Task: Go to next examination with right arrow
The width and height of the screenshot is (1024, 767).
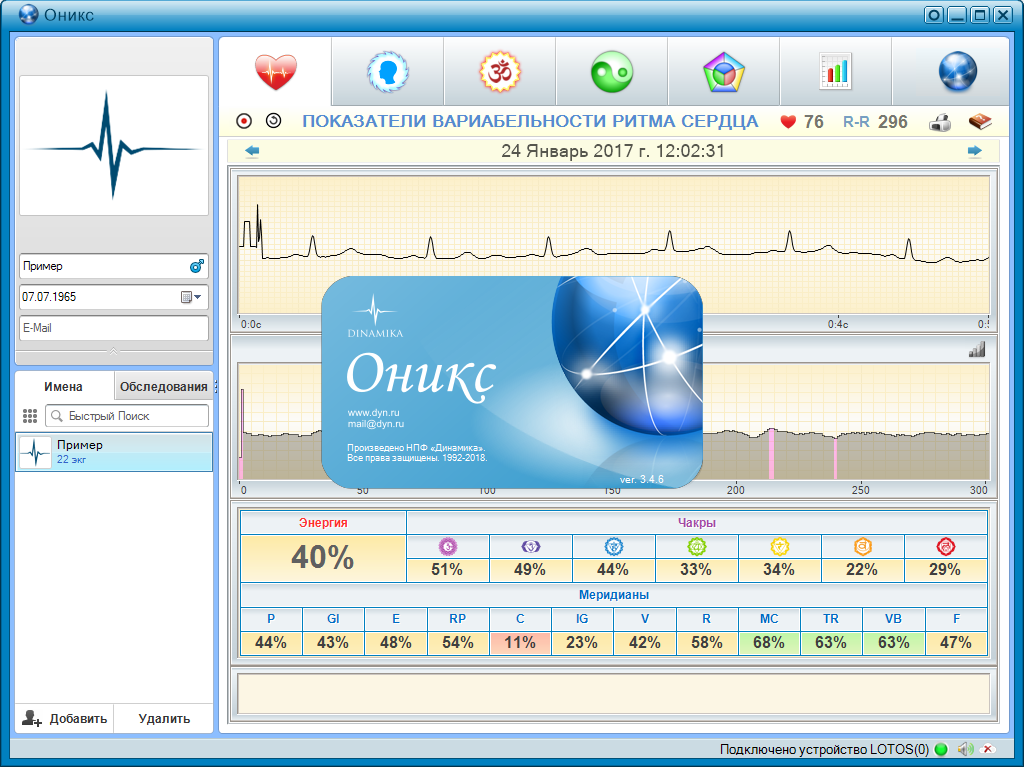Action: coord(974,152)
